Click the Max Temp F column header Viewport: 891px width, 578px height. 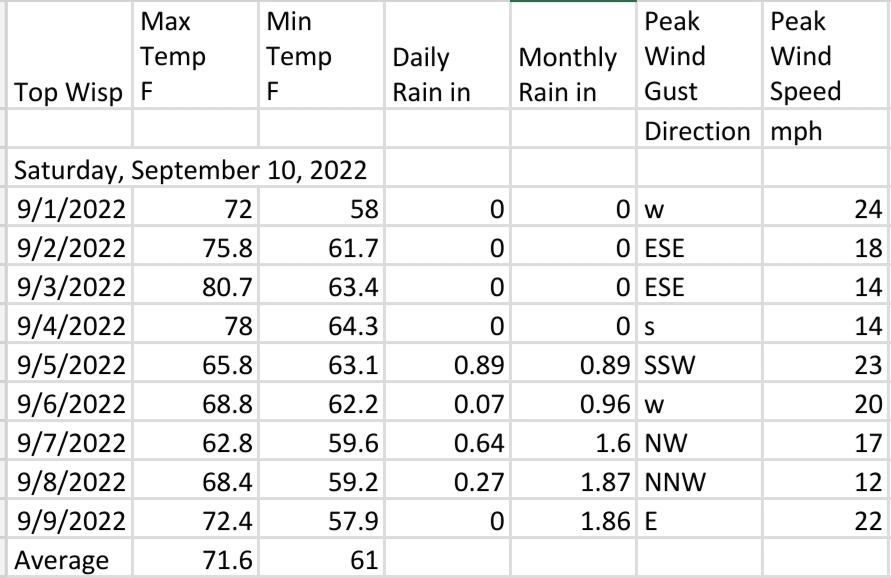195,55
